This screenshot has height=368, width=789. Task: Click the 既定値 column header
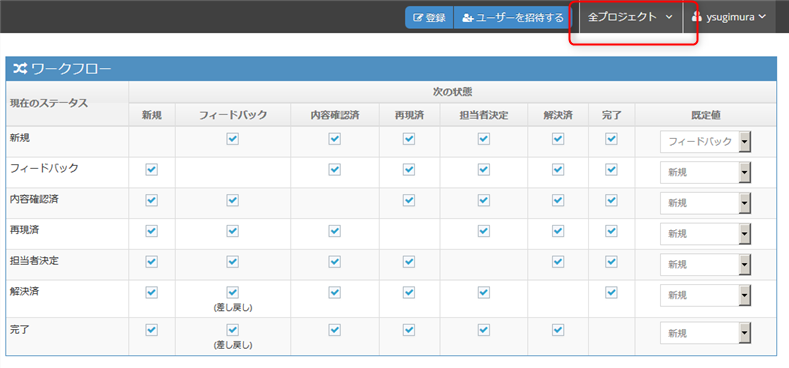tap(705, 115)
